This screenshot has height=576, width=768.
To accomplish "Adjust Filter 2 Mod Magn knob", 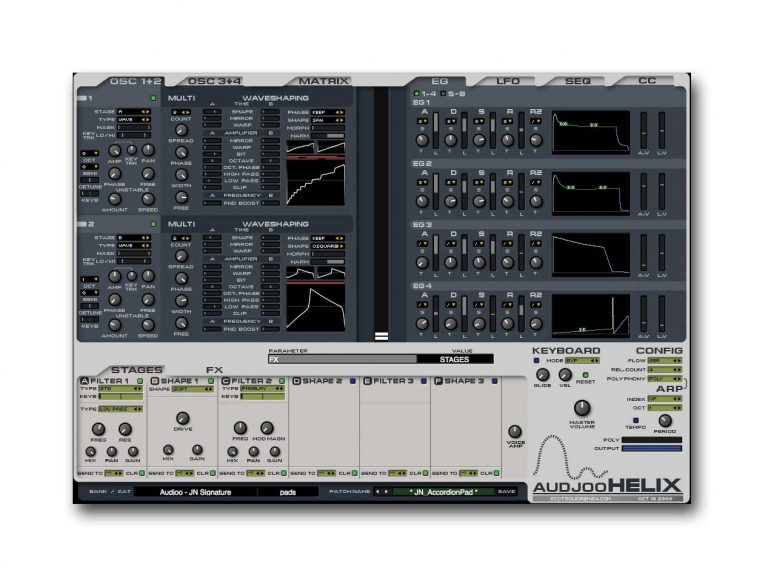I will point(267,428).
